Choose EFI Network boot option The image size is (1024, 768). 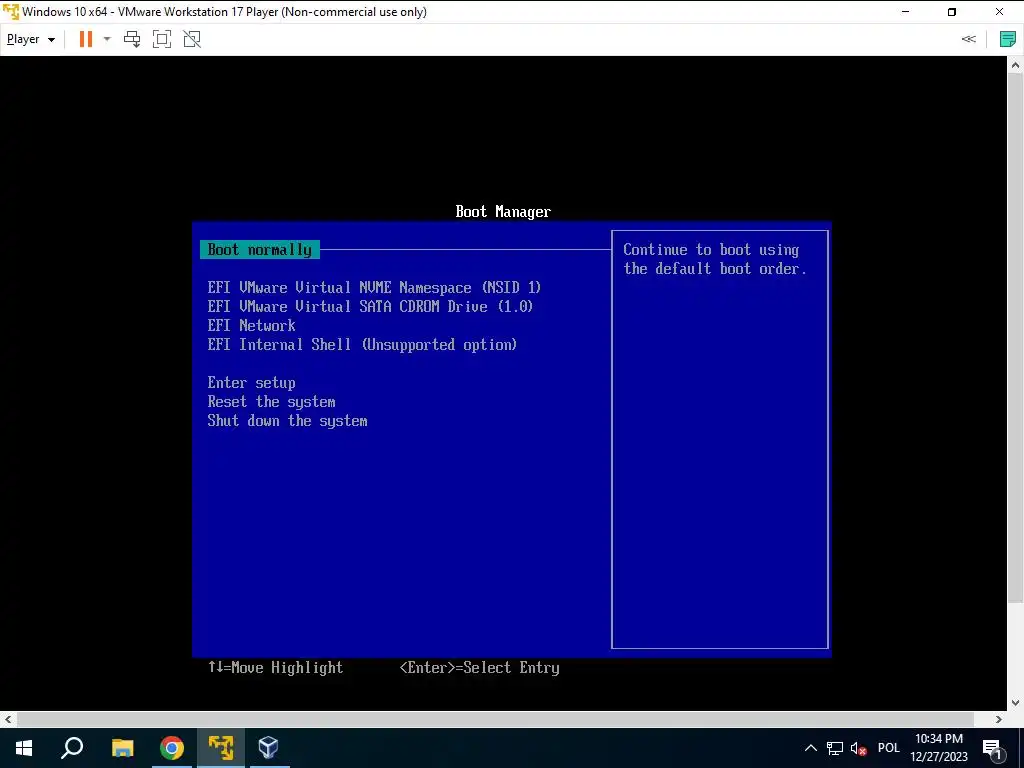(251, 325)
